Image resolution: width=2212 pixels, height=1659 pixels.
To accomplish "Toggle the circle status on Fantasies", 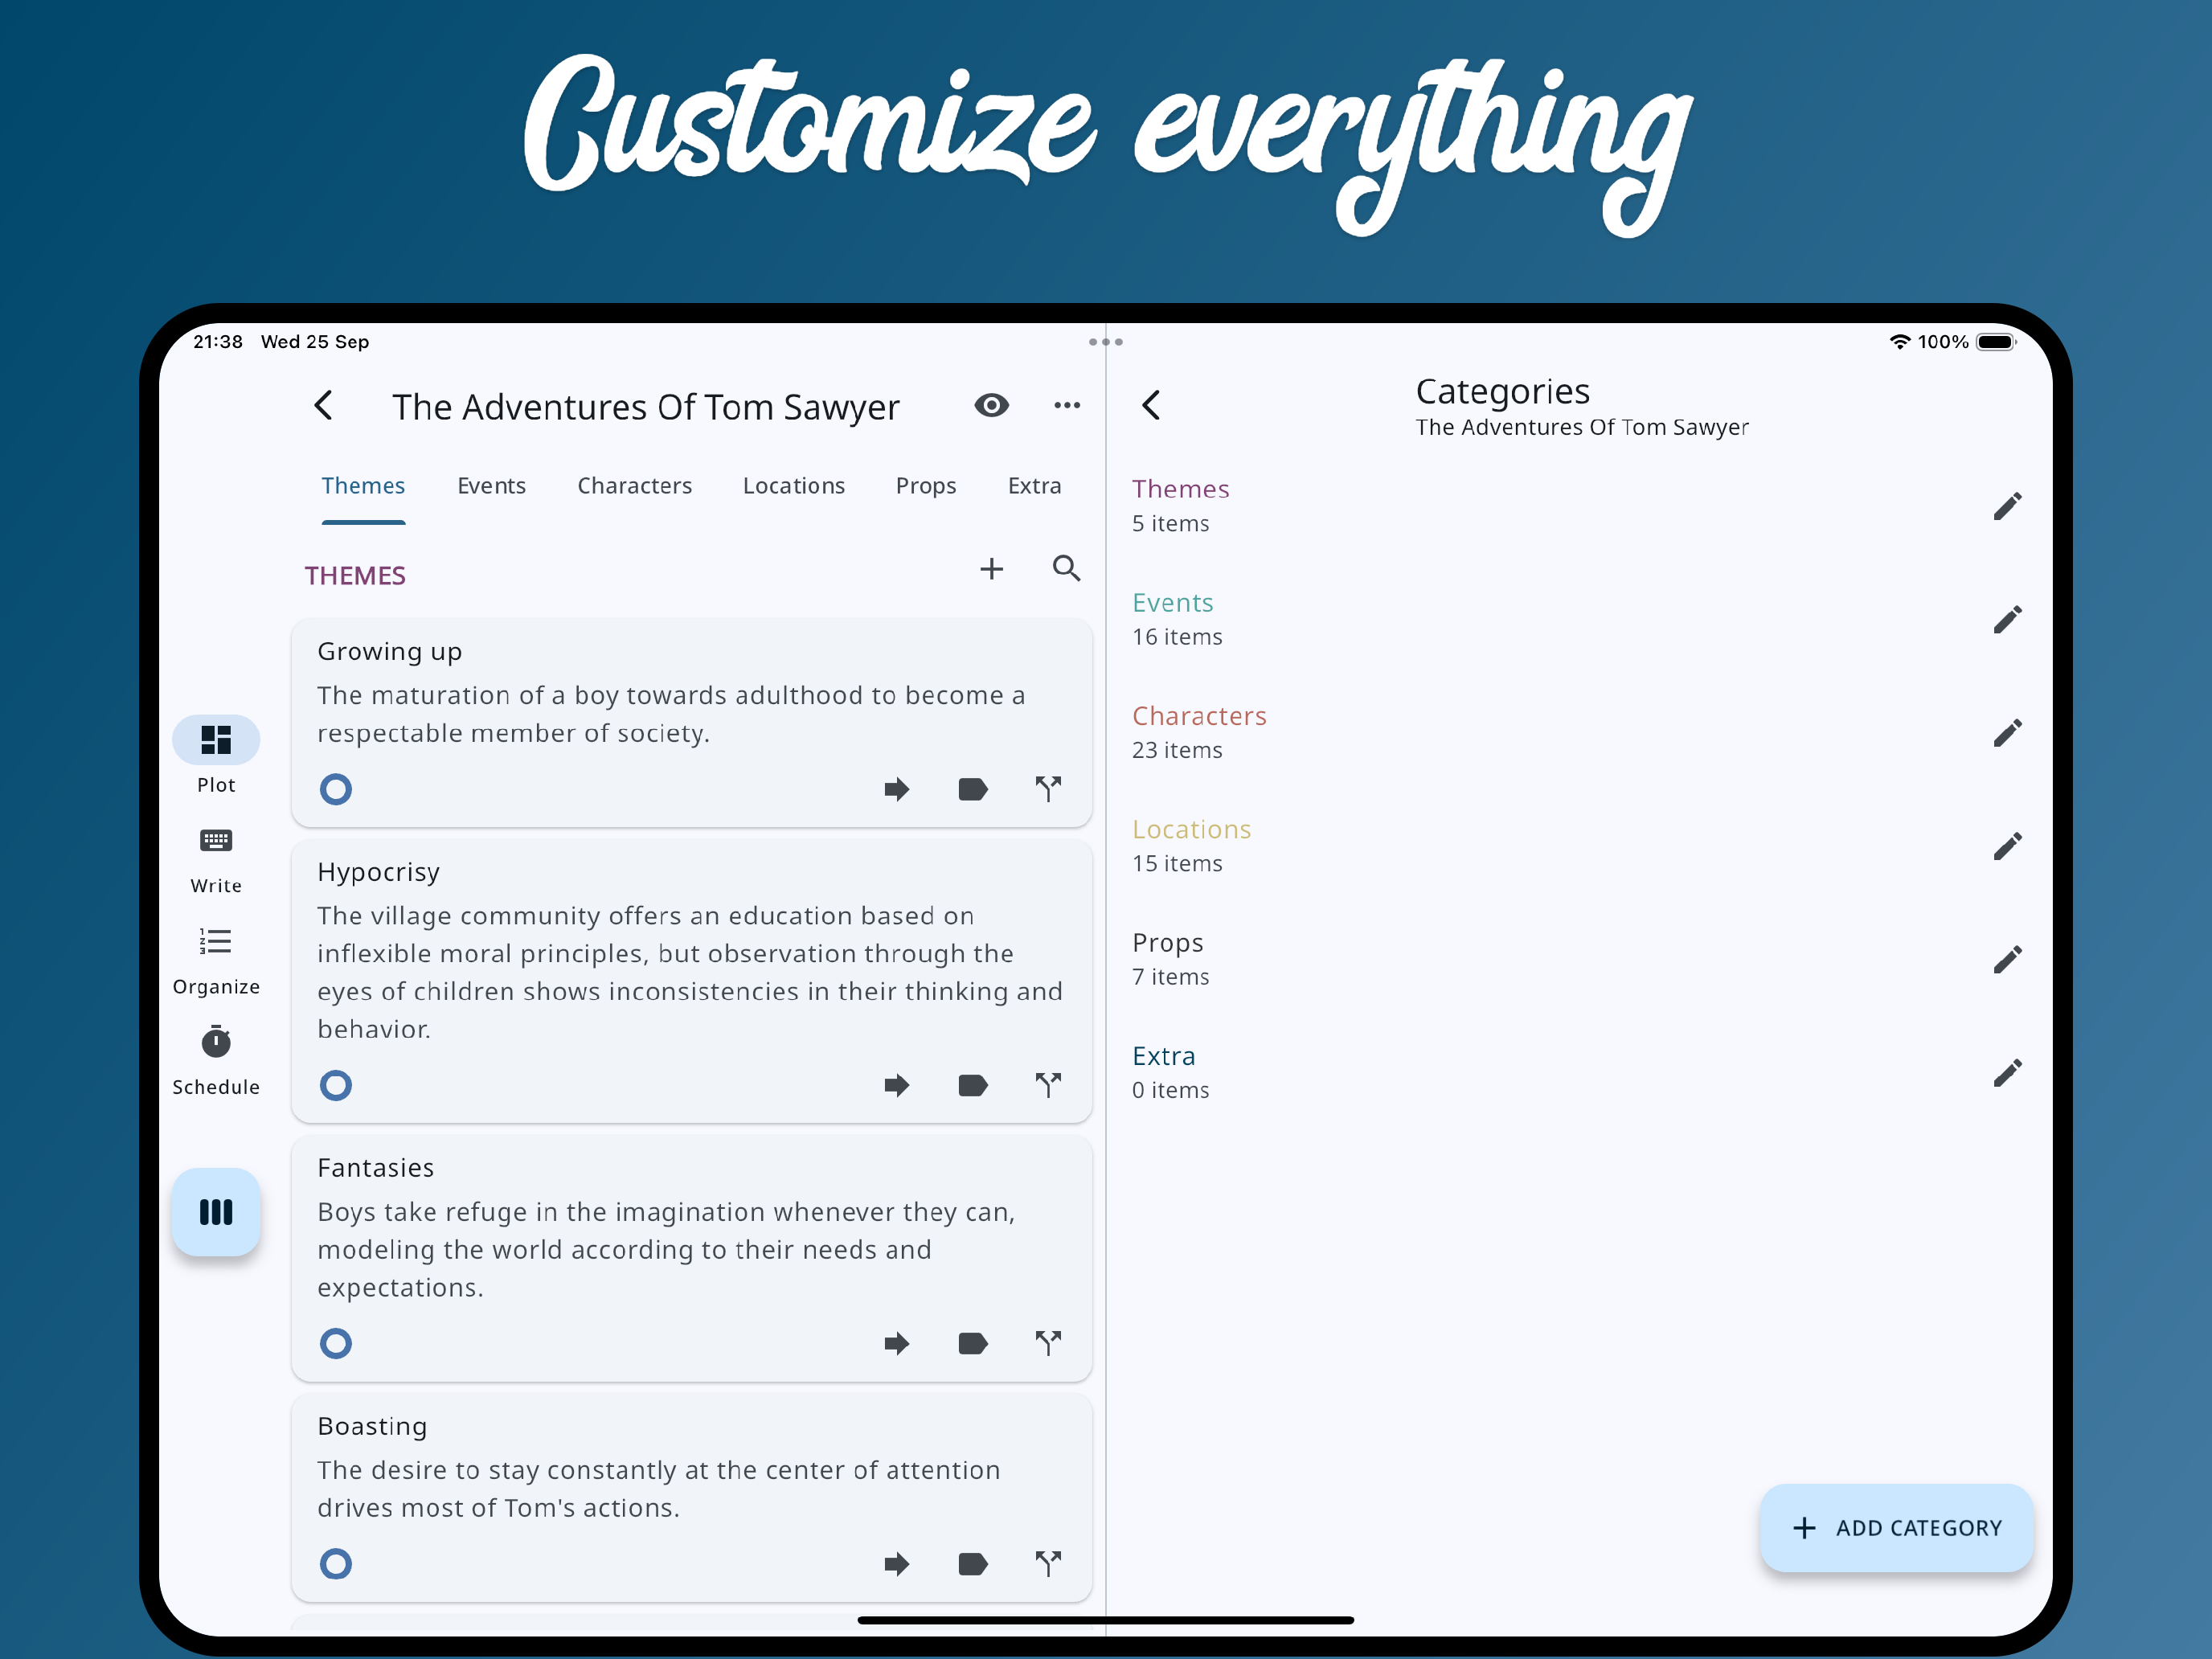I will tap(336, 1343).
